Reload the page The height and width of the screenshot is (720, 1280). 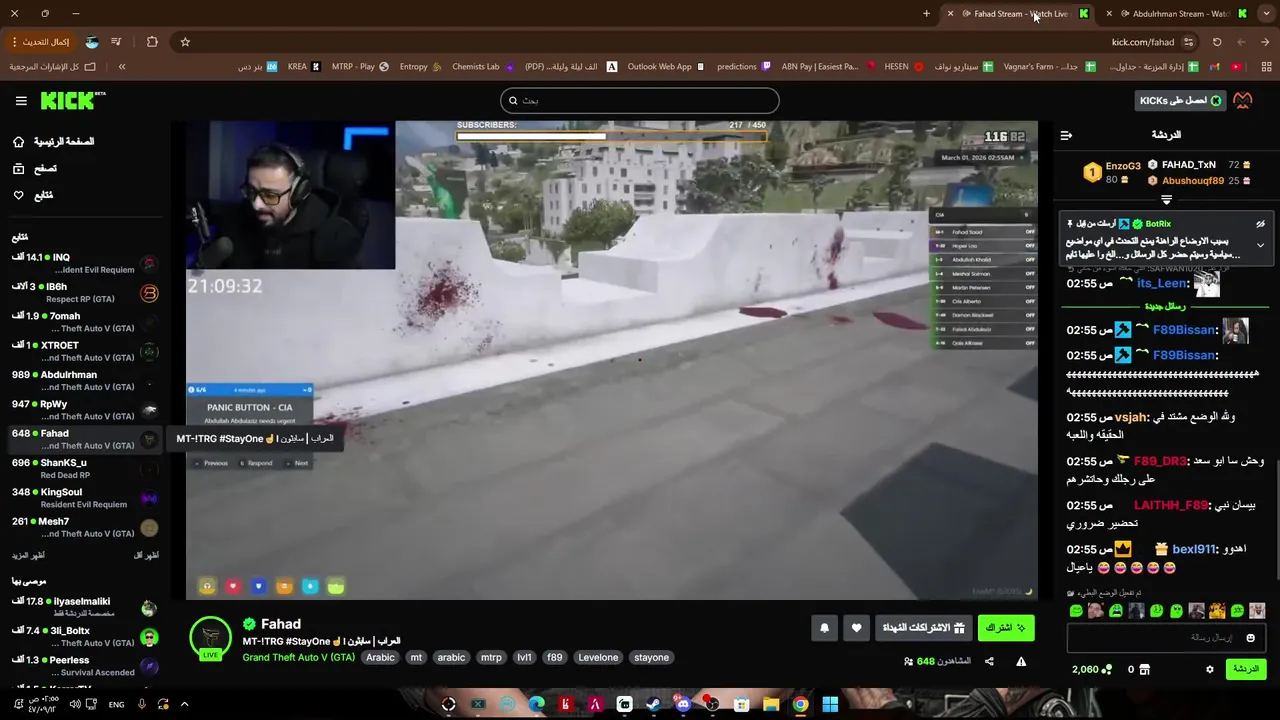point(1217,42)
